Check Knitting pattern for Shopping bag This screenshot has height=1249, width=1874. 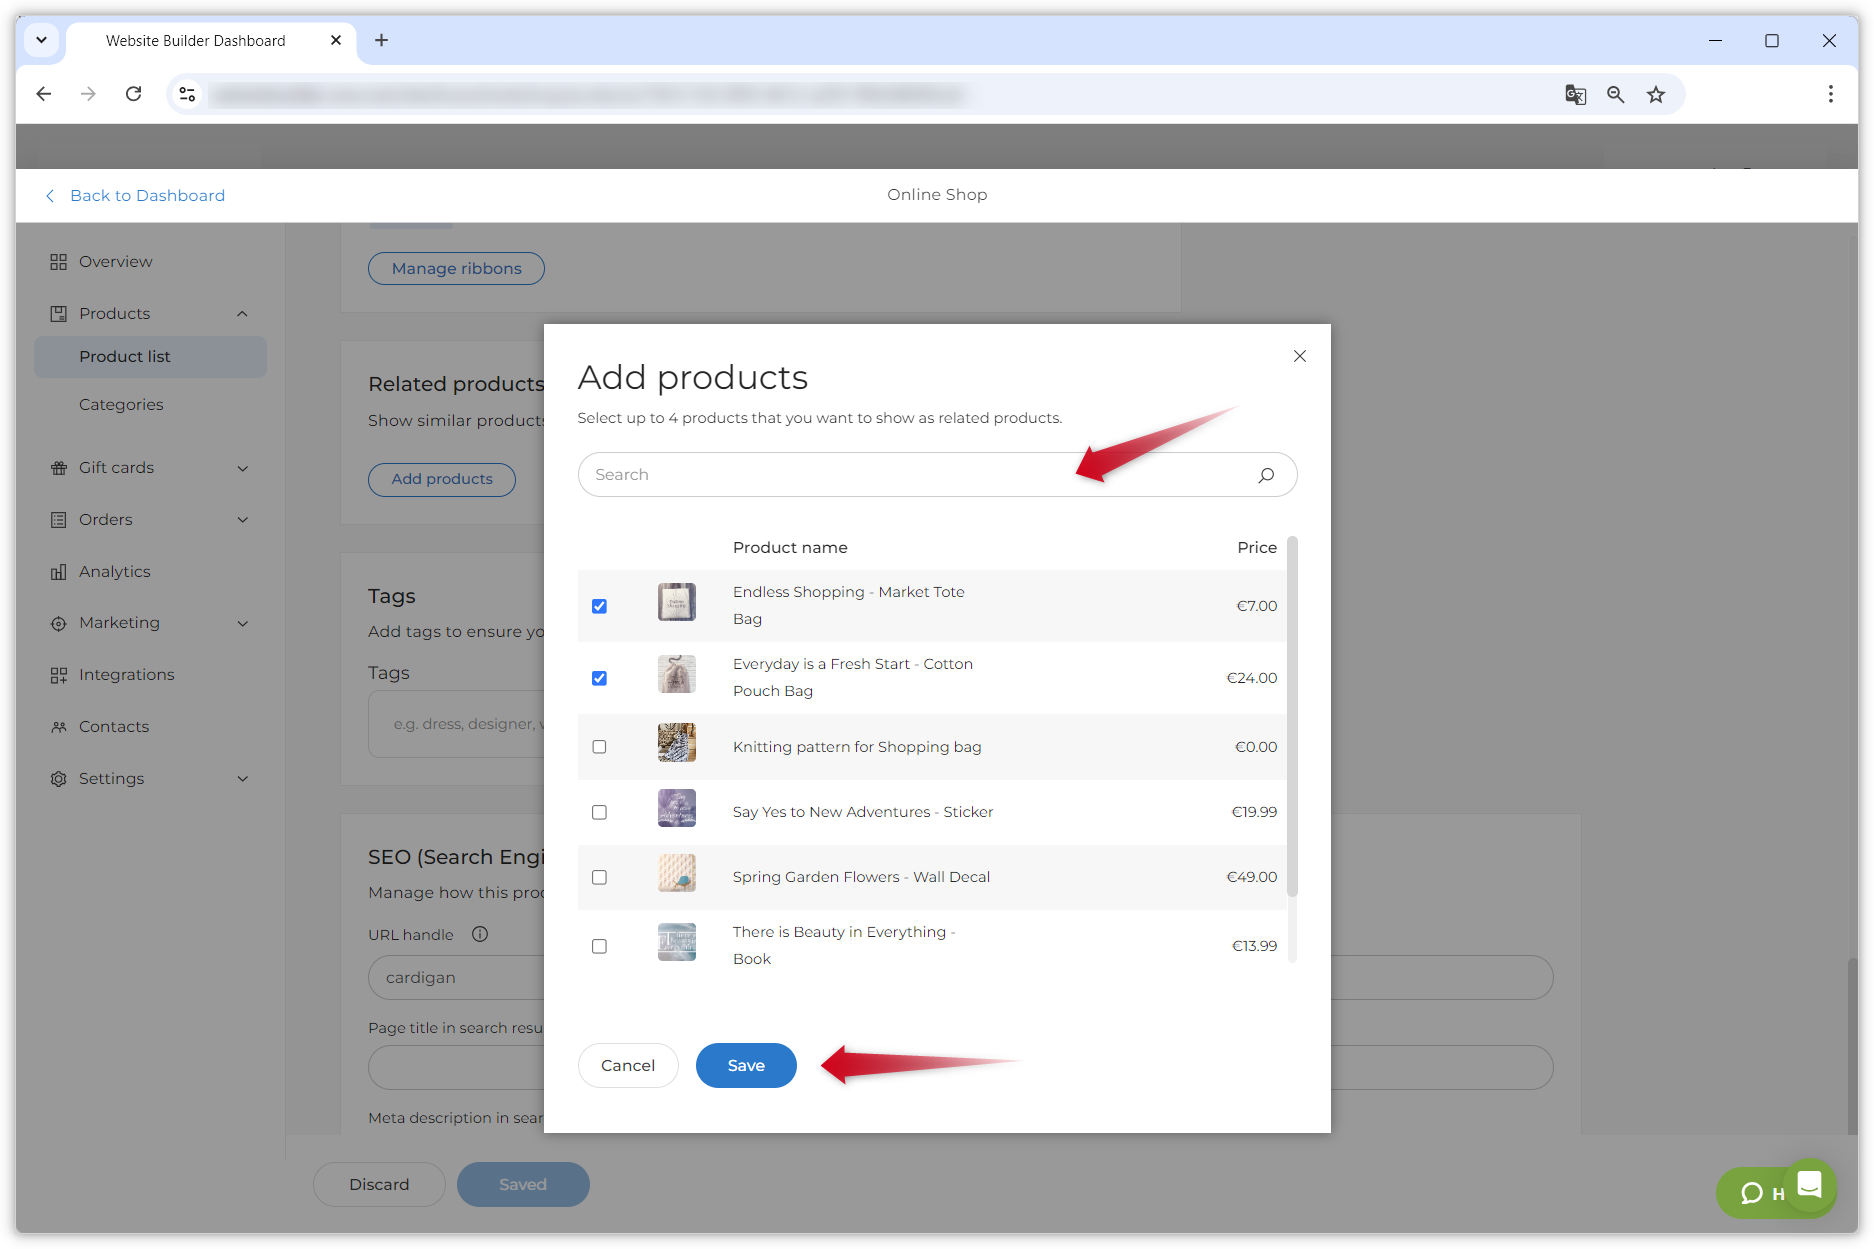coord(599,747)
